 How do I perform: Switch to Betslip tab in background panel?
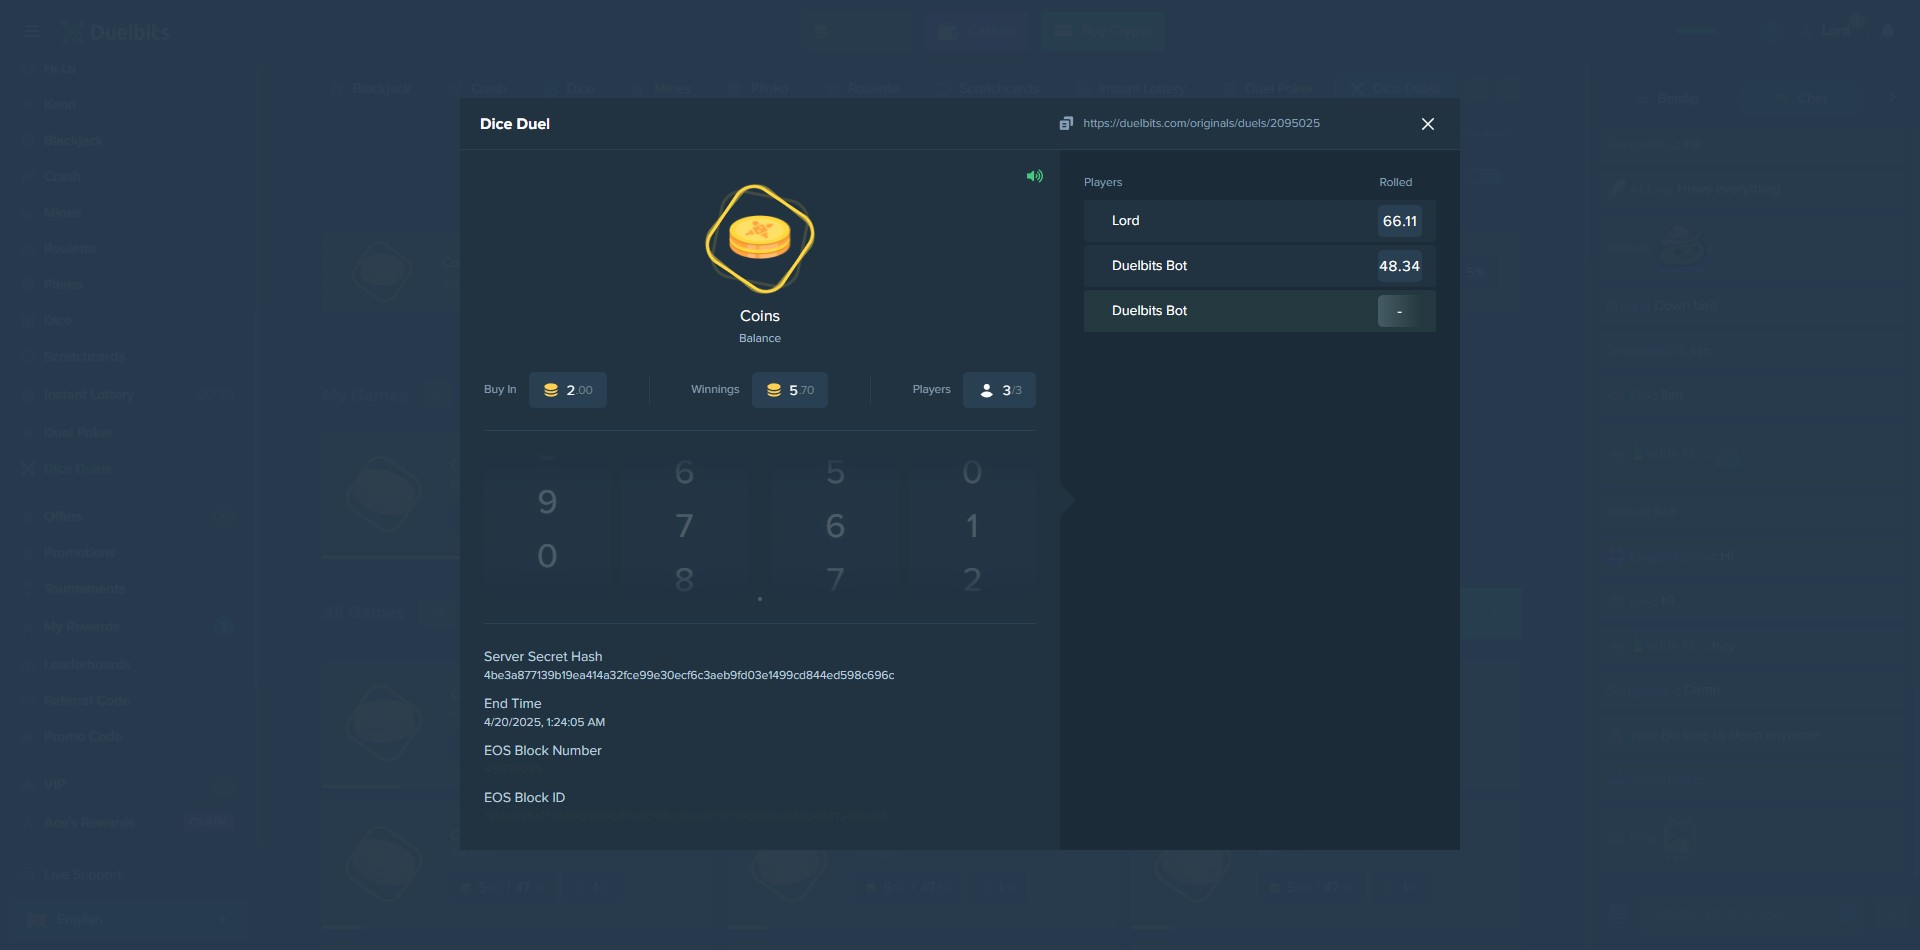point(1668,99)
